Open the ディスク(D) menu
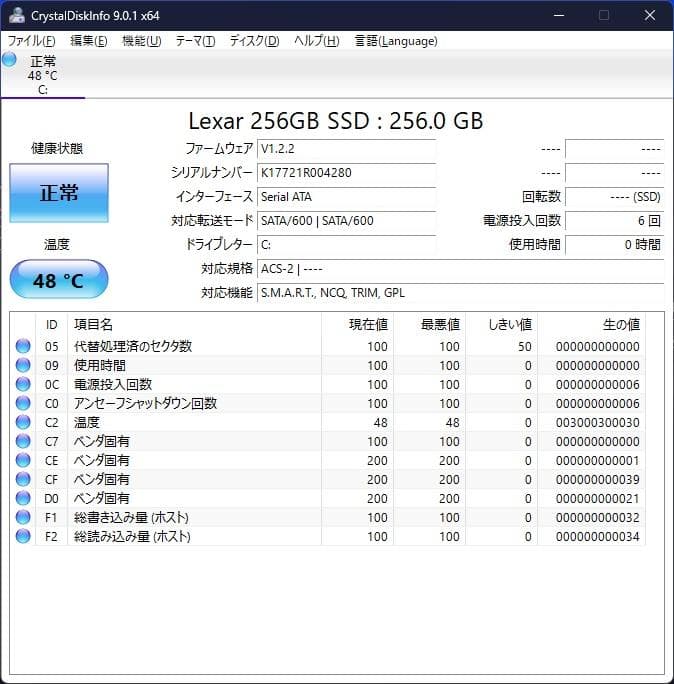Image resolution: width=674 pixels, height=684 pixels. point(254,41)
